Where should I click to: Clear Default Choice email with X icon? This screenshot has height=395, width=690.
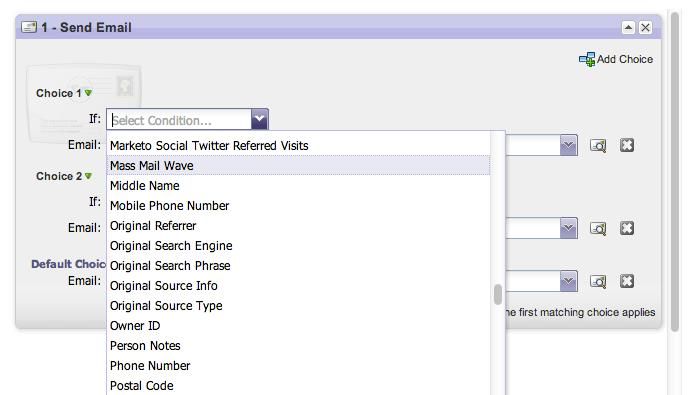[x=627, y=281]
